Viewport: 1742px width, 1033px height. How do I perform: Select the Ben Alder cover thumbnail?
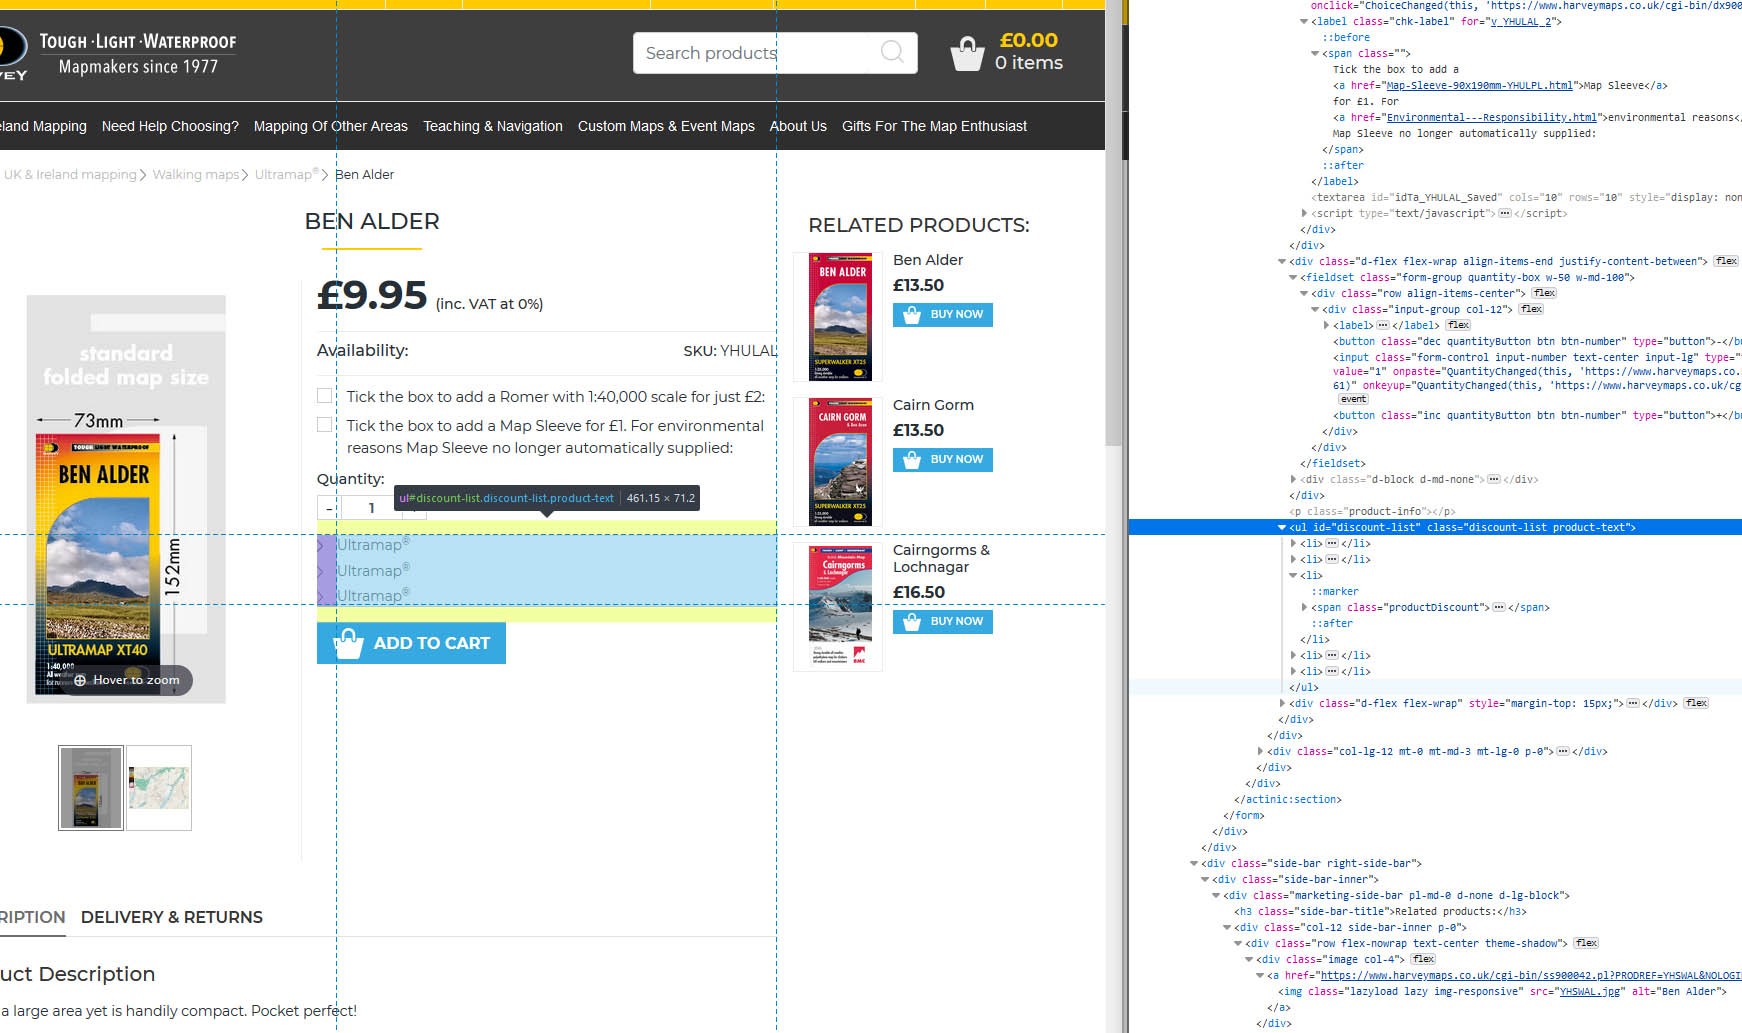pyautogui.click(x=91, y=788)
